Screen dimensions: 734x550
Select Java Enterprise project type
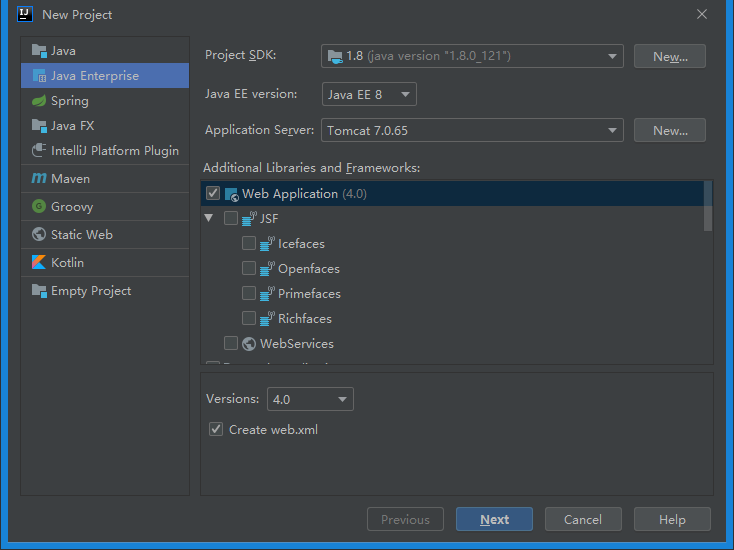pos(105,75)
